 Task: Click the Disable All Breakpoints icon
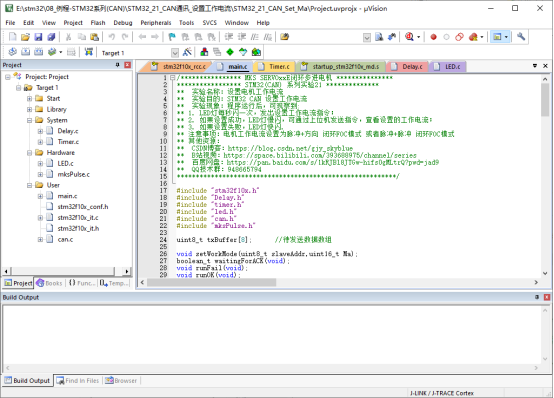[459, 37]
